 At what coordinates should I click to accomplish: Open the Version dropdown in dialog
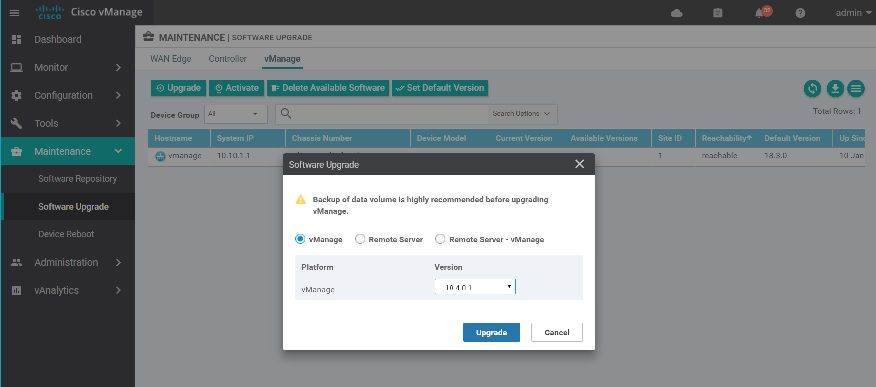point(475,287)
